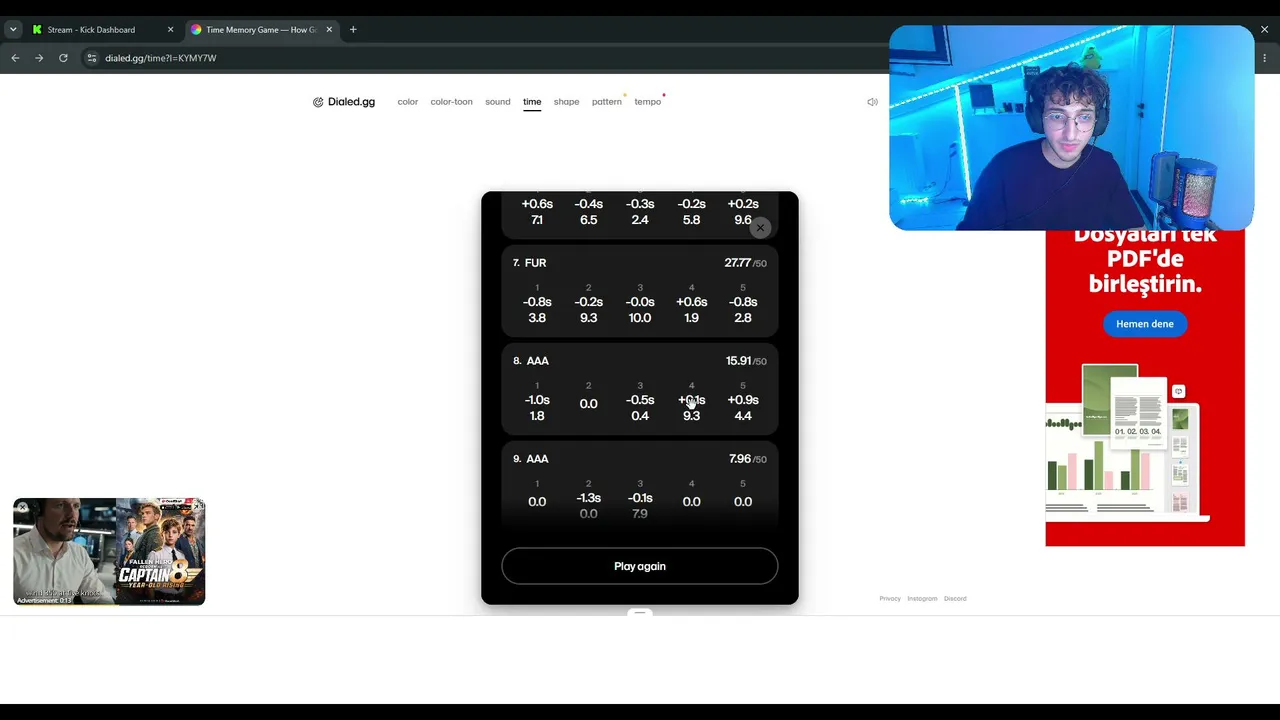1280x720 pixels.
Task: Click the 6.5 round score
Action: 588,220
